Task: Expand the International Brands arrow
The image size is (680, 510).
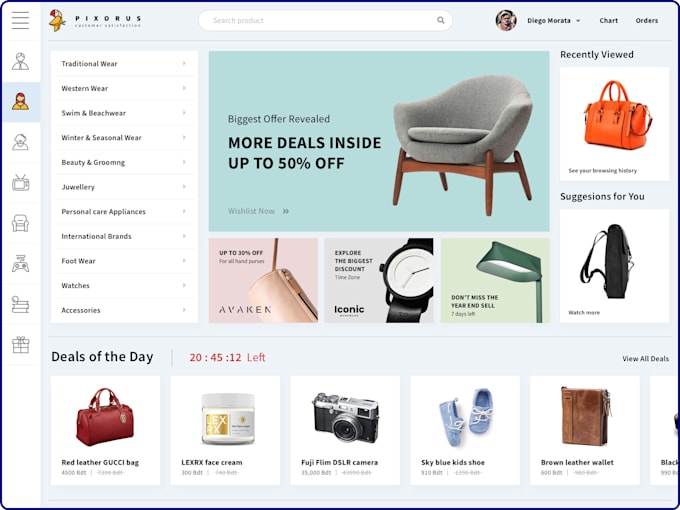Action: [184, 236]
